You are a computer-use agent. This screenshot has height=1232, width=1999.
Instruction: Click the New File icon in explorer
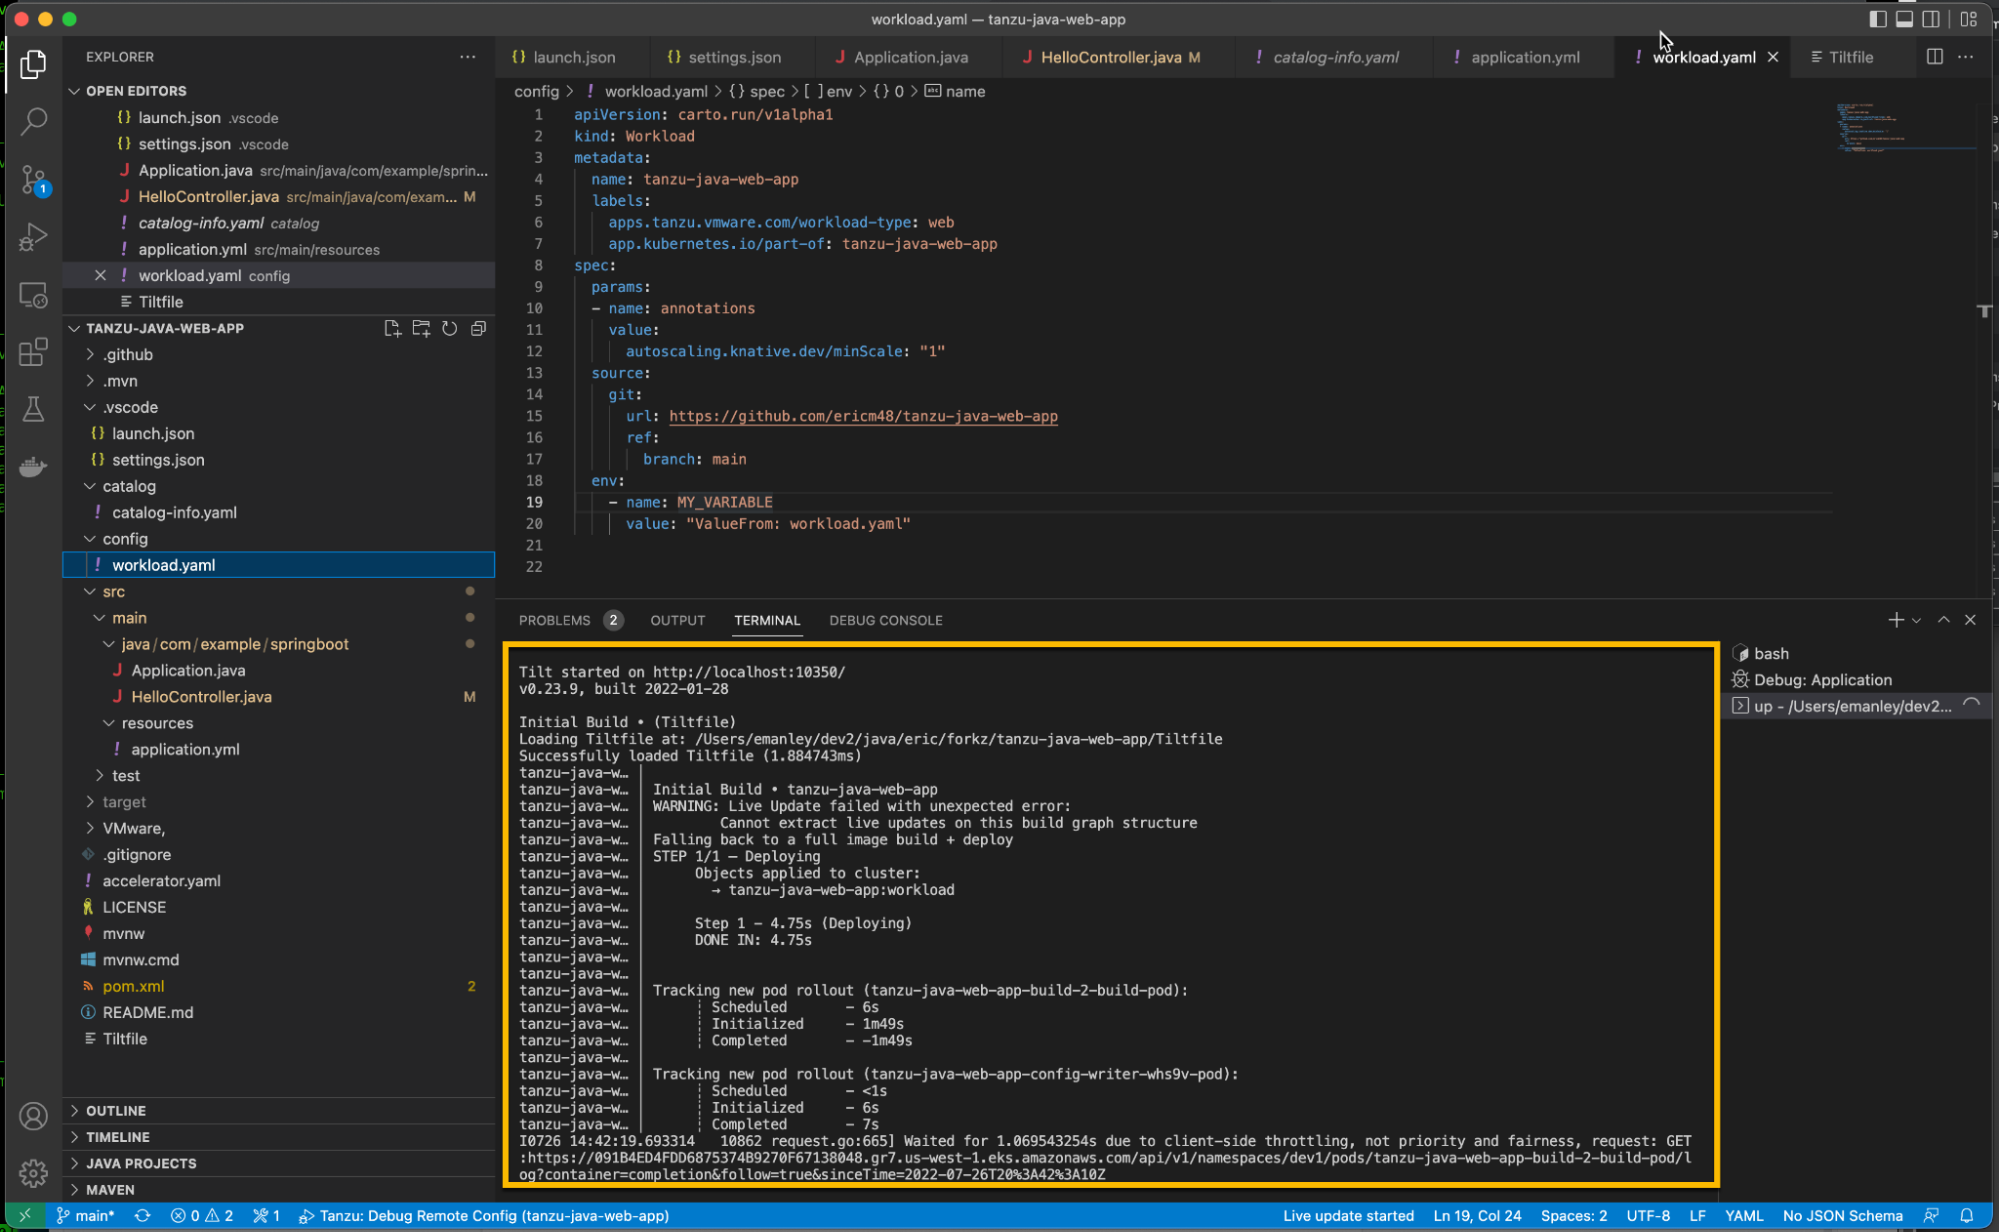point(392,328)
